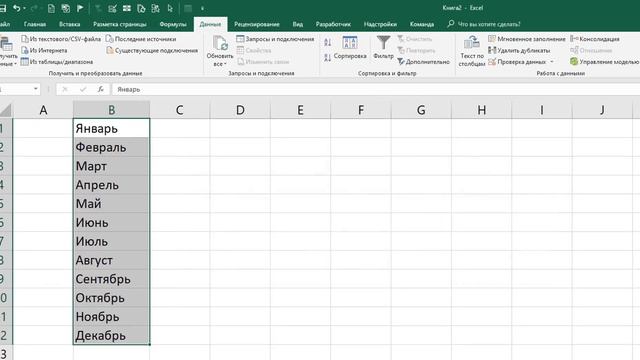The height and width of the screenshot is (360, 640).
Task: Click the Обновить все refresh icon
Action: (220, 43)
